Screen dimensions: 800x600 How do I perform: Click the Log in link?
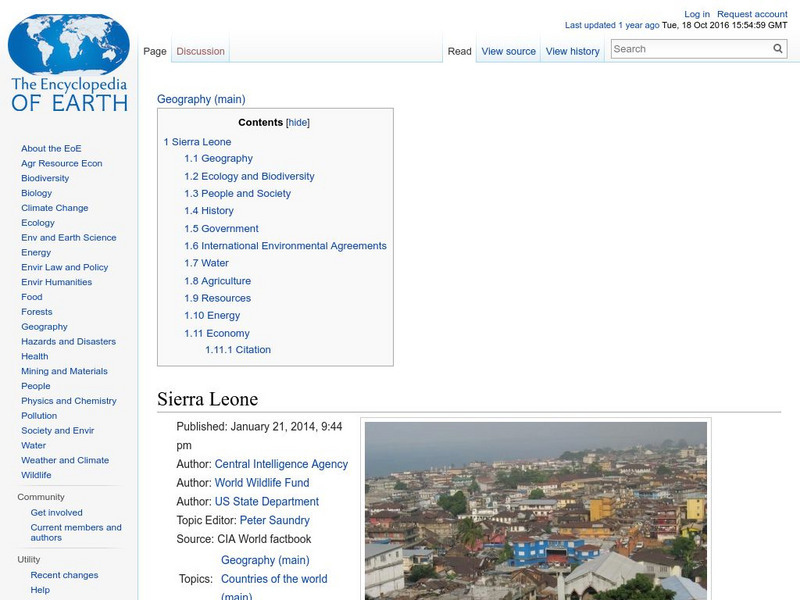pos(697,15)
